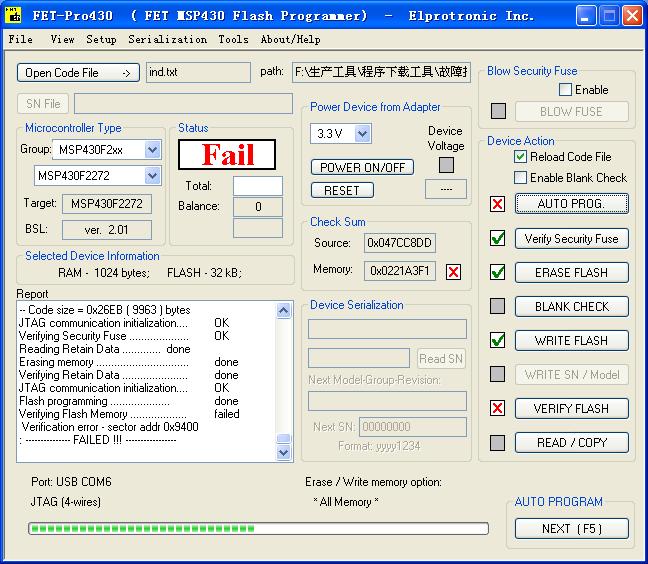Click the POWER ON/OFF button

pos(362,167)
